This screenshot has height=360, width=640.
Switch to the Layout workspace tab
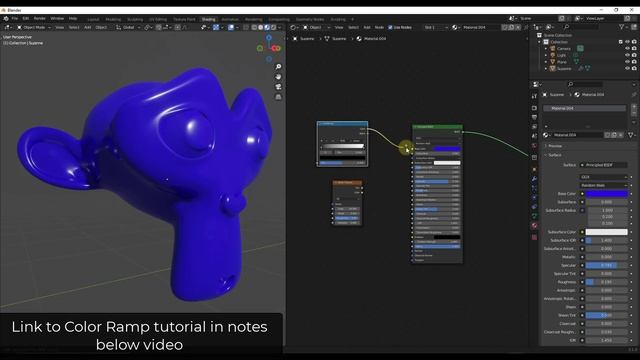click(93, 19)
